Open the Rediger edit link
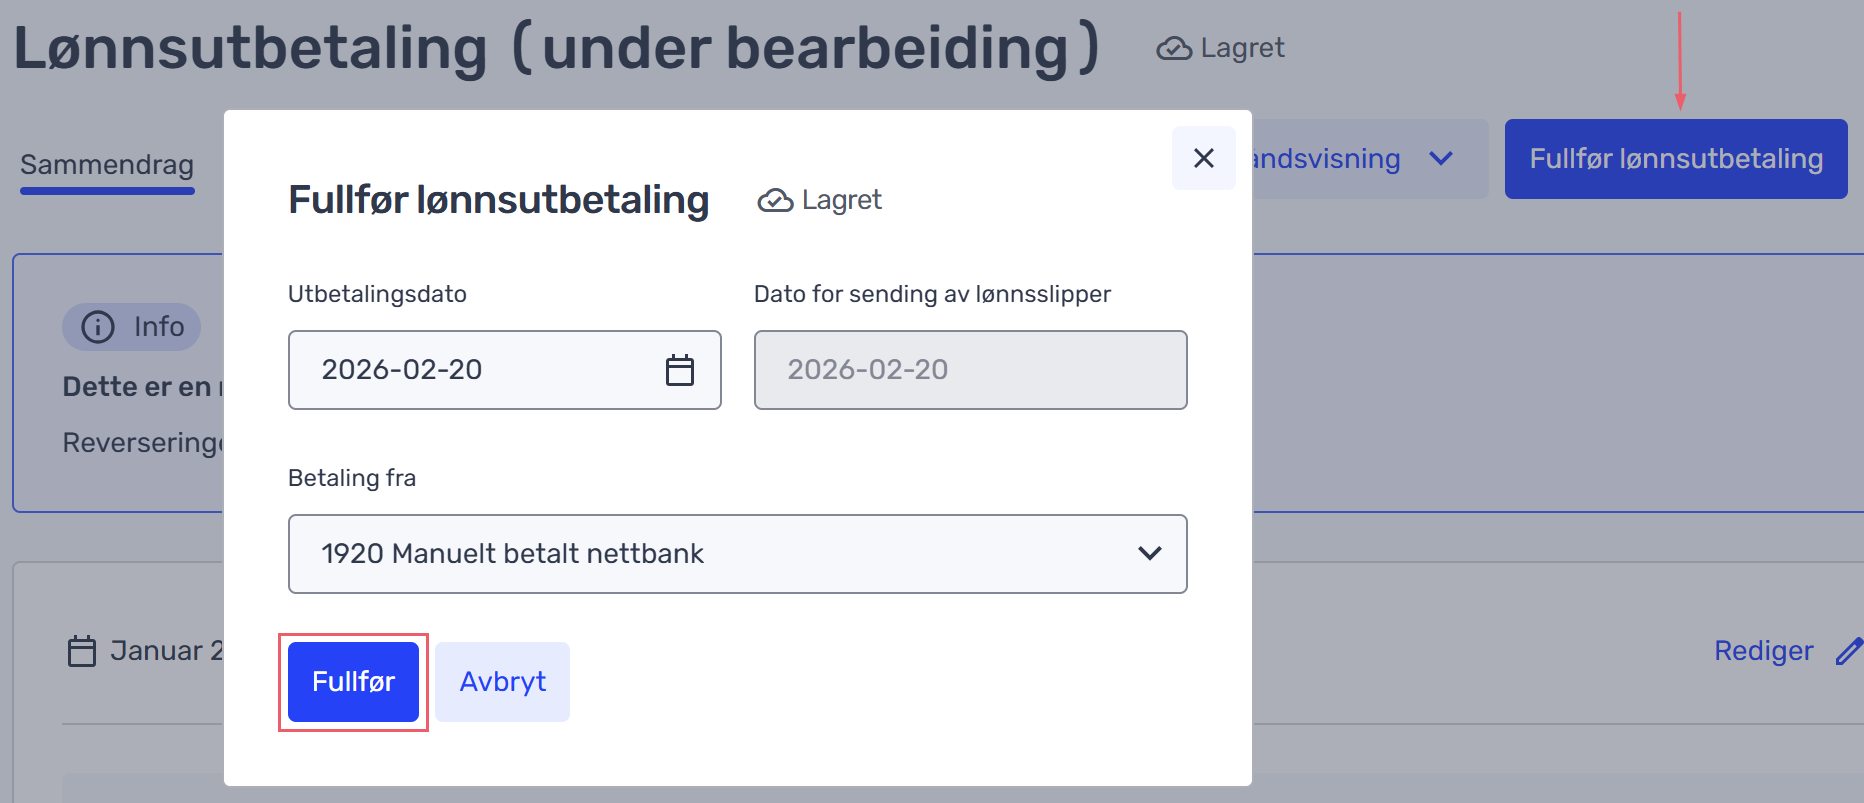The width and height of the screenshot is (1864, 803). [1763, 651]
